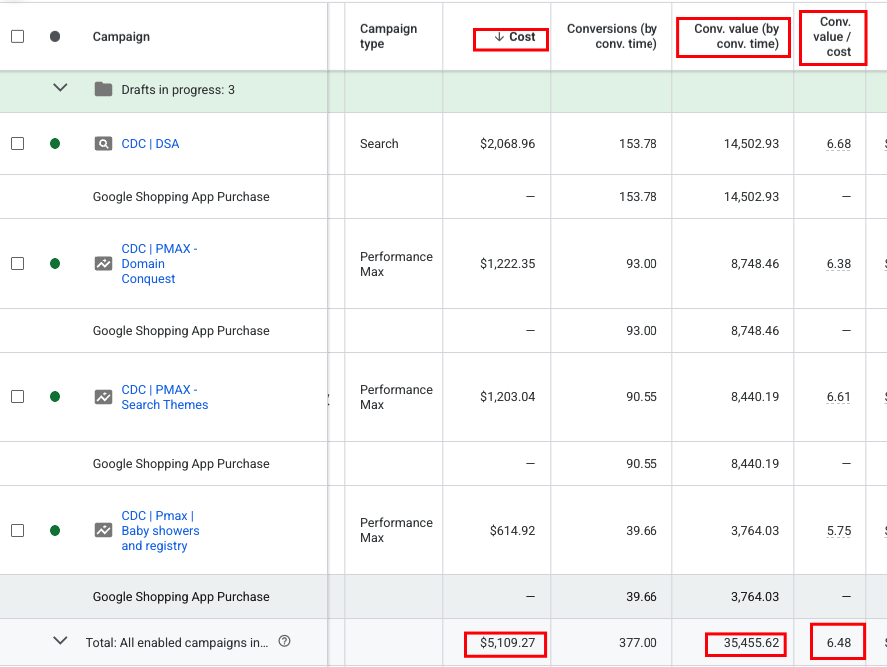
Task: Select the CDC | DSA row checkbox
Action: pos(18,144)
